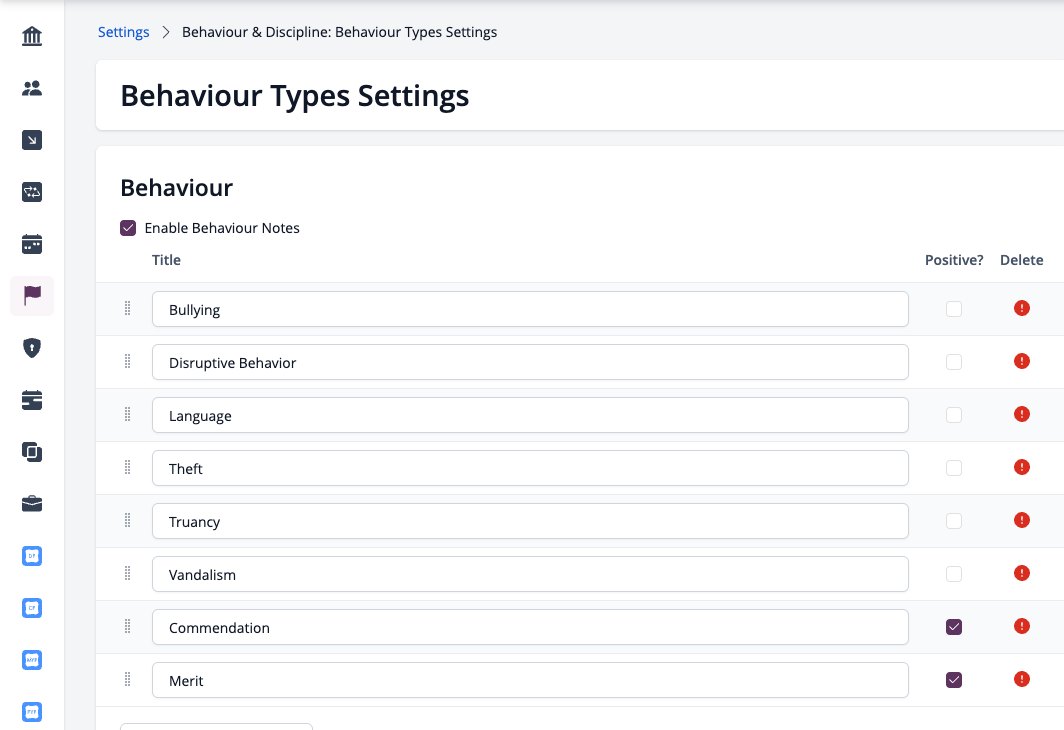Delete the Language behaviour type
The width and height of the screenshot is (1064, 730).
coord(1021,415)
